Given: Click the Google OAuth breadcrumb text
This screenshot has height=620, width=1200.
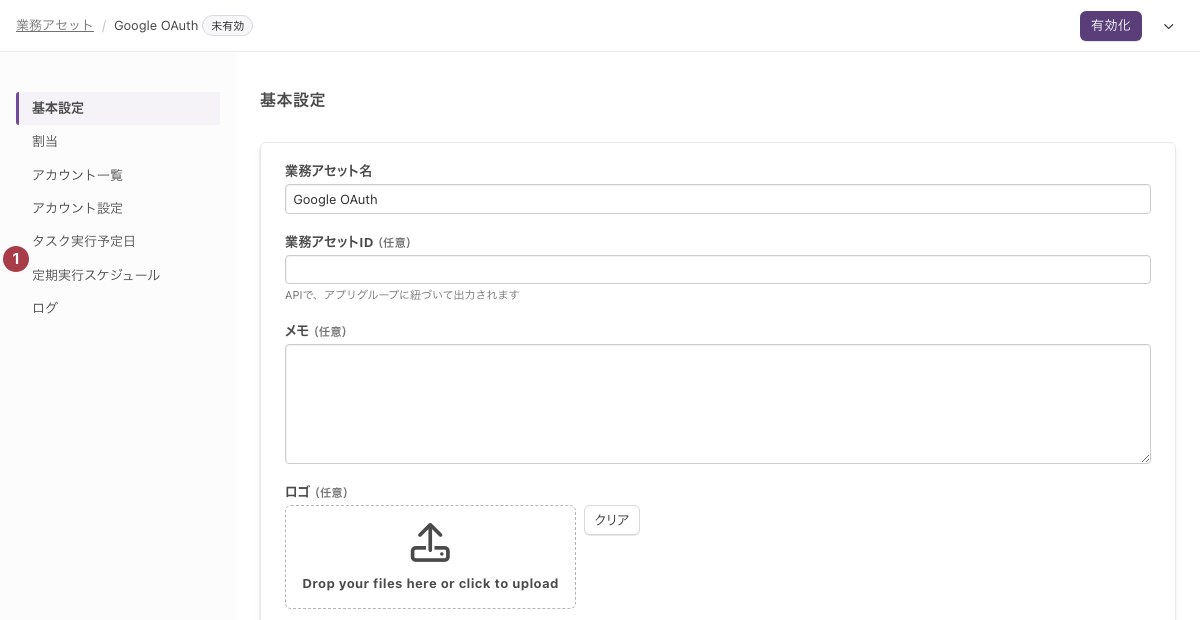Looking at the screenshot, I should 156,26.
